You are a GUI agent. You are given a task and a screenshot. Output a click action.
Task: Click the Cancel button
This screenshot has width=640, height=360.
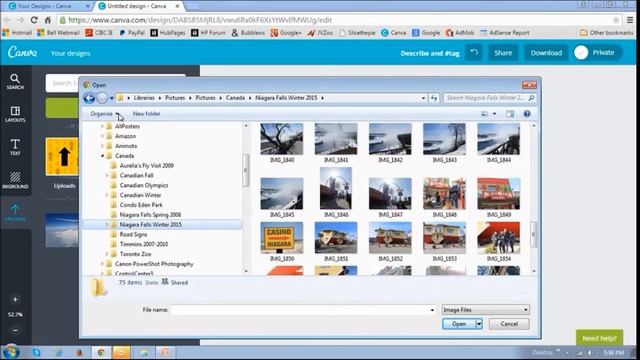[509, 324]
